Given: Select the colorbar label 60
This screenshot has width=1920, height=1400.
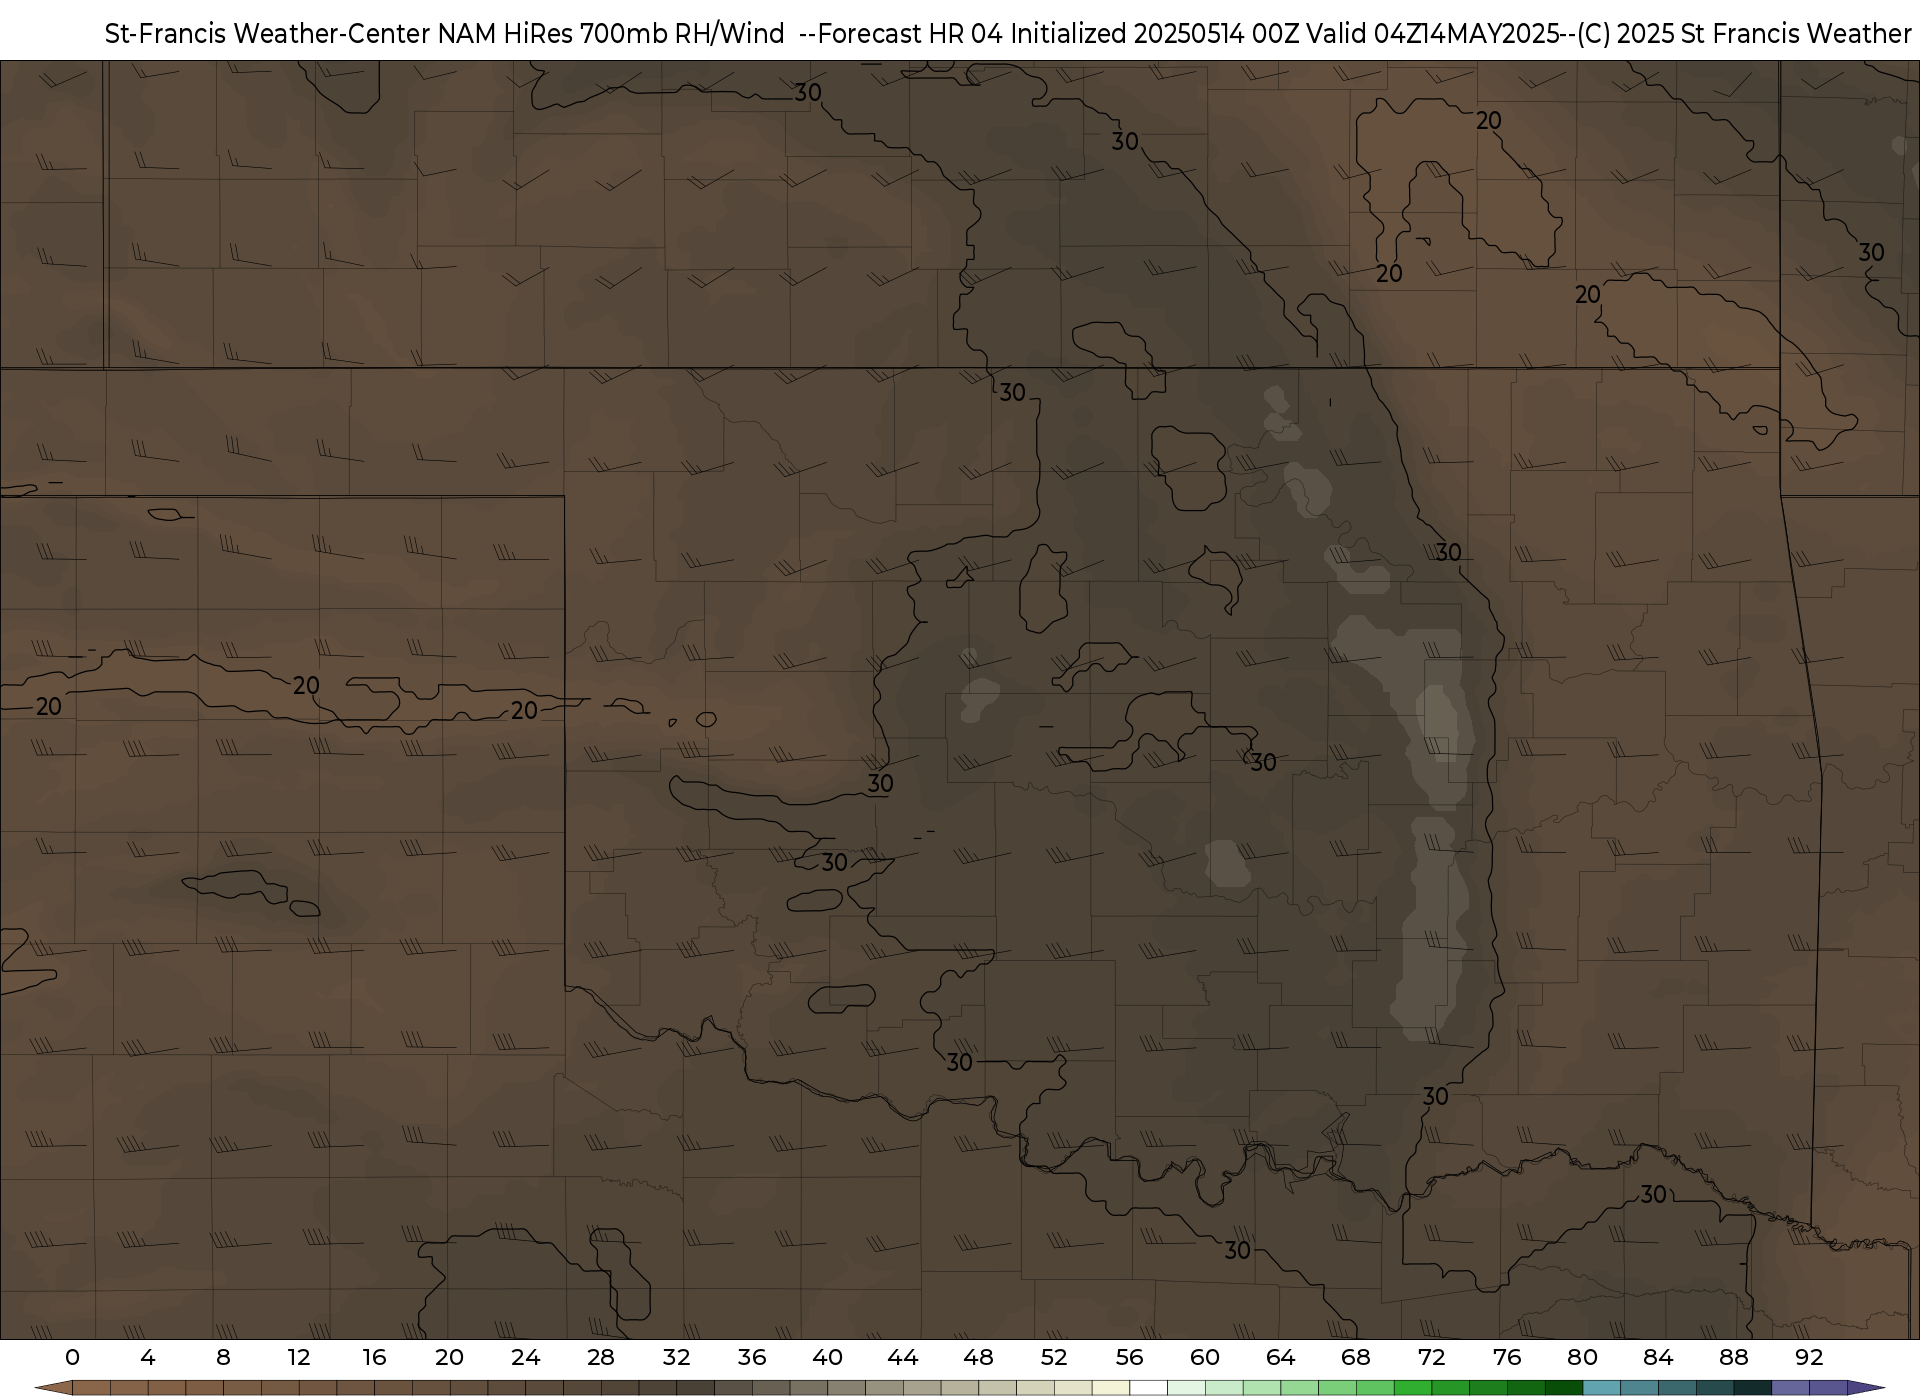Looking at the screenshot, I should 1205,1357.
